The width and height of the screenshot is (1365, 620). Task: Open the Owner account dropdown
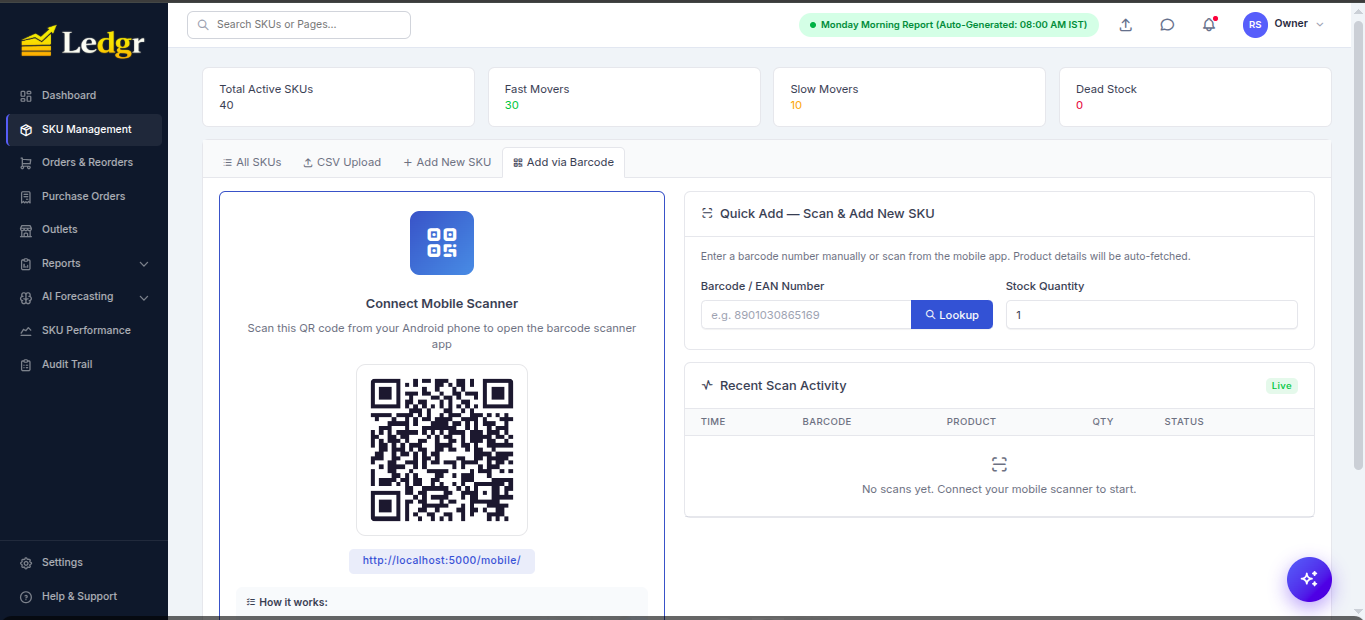pos(1298,24)
